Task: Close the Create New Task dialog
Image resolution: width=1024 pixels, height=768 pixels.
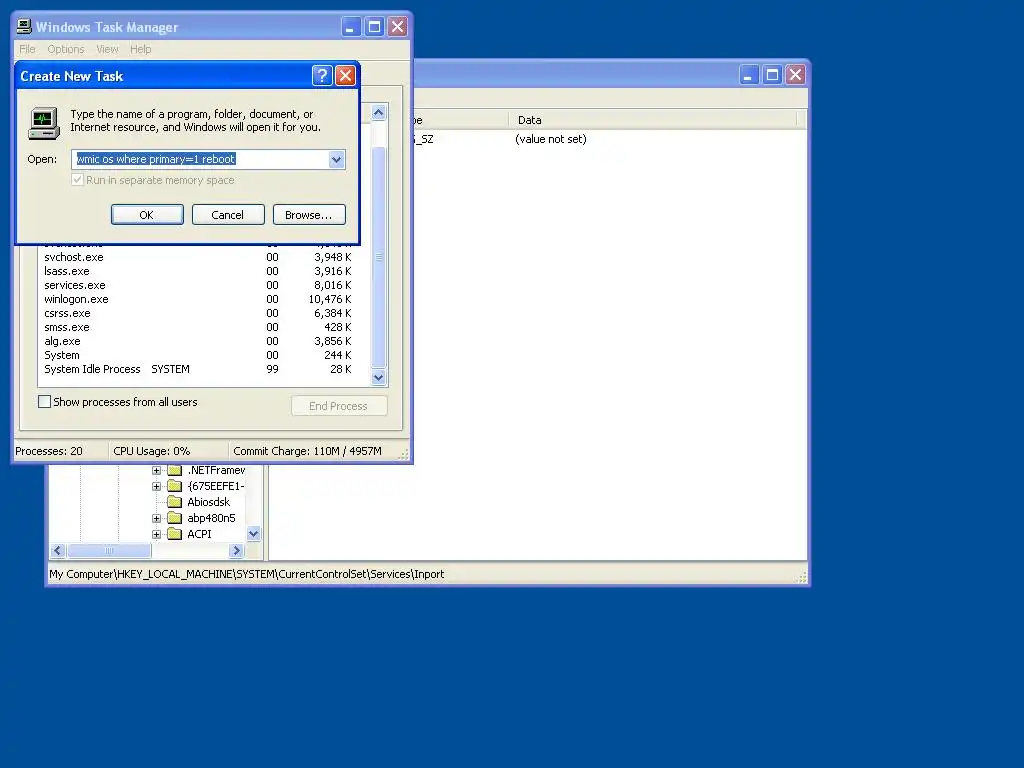Action: click(345, 76)
